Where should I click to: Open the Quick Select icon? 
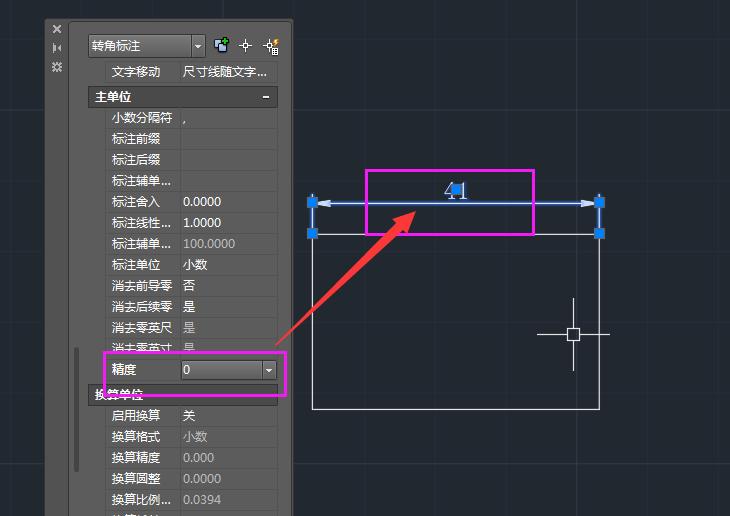point(271,46)
